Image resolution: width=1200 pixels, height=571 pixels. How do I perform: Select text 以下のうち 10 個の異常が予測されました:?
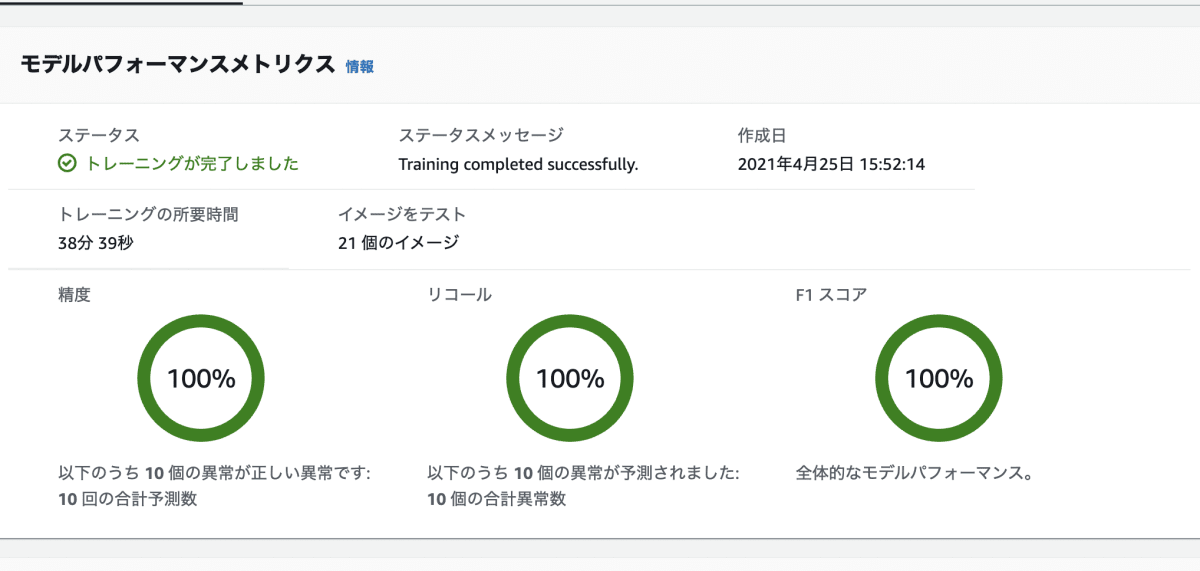[x=583, y=472]
